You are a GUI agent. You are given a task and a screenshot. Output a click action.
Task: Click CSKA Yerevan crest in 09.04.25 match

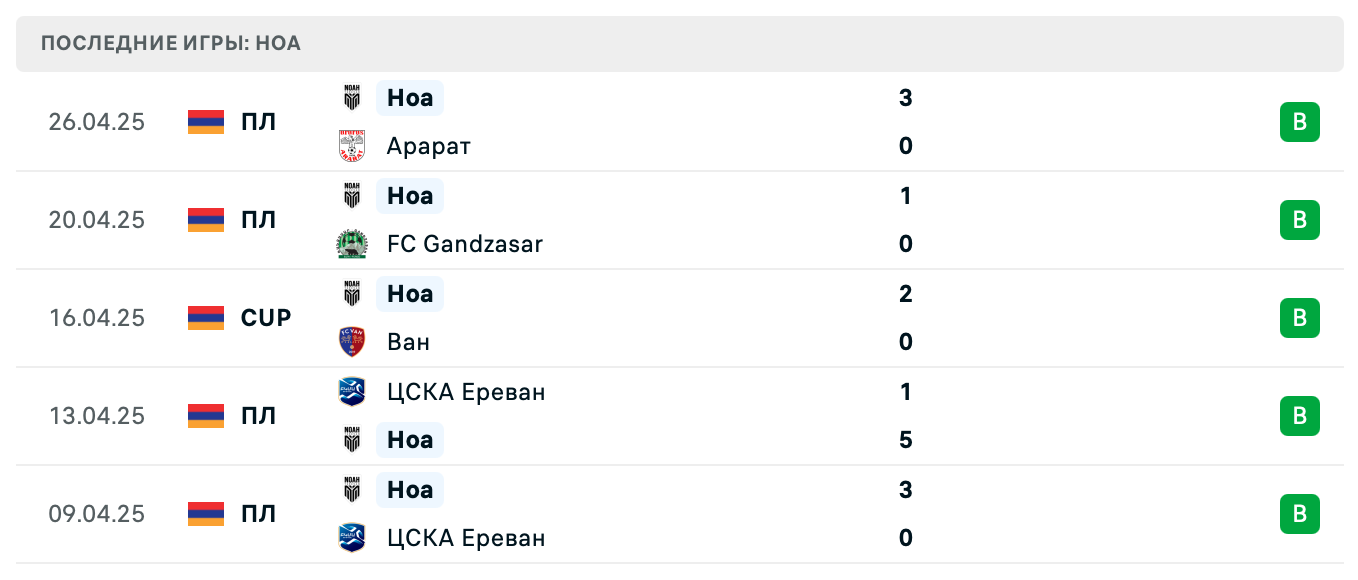click(352, 538)
